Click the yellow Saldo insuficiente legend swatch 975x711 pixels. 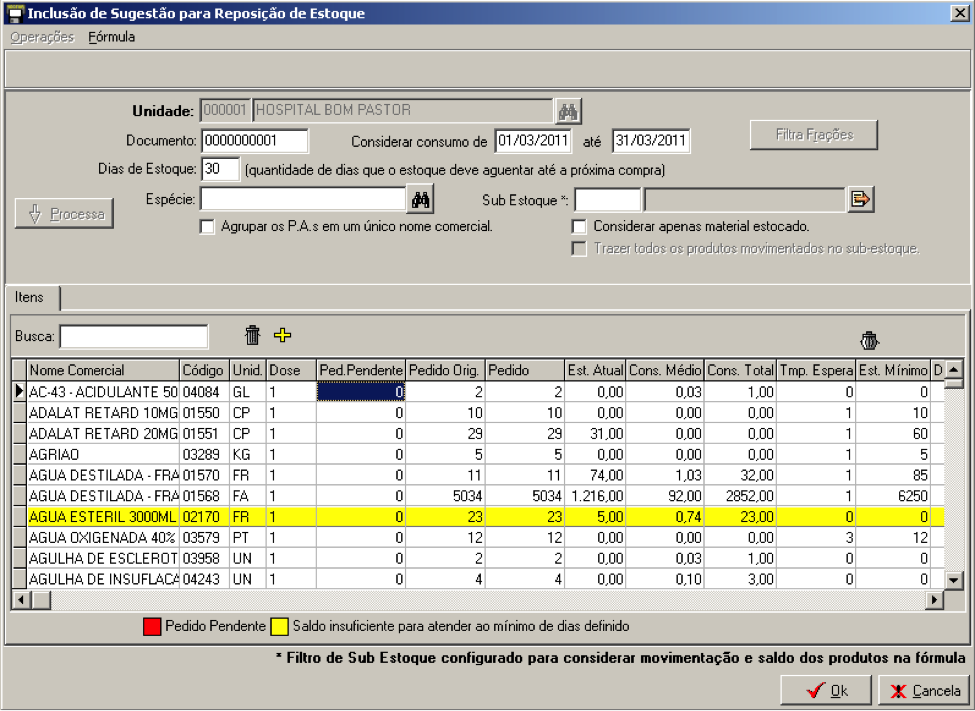[279, 626]
